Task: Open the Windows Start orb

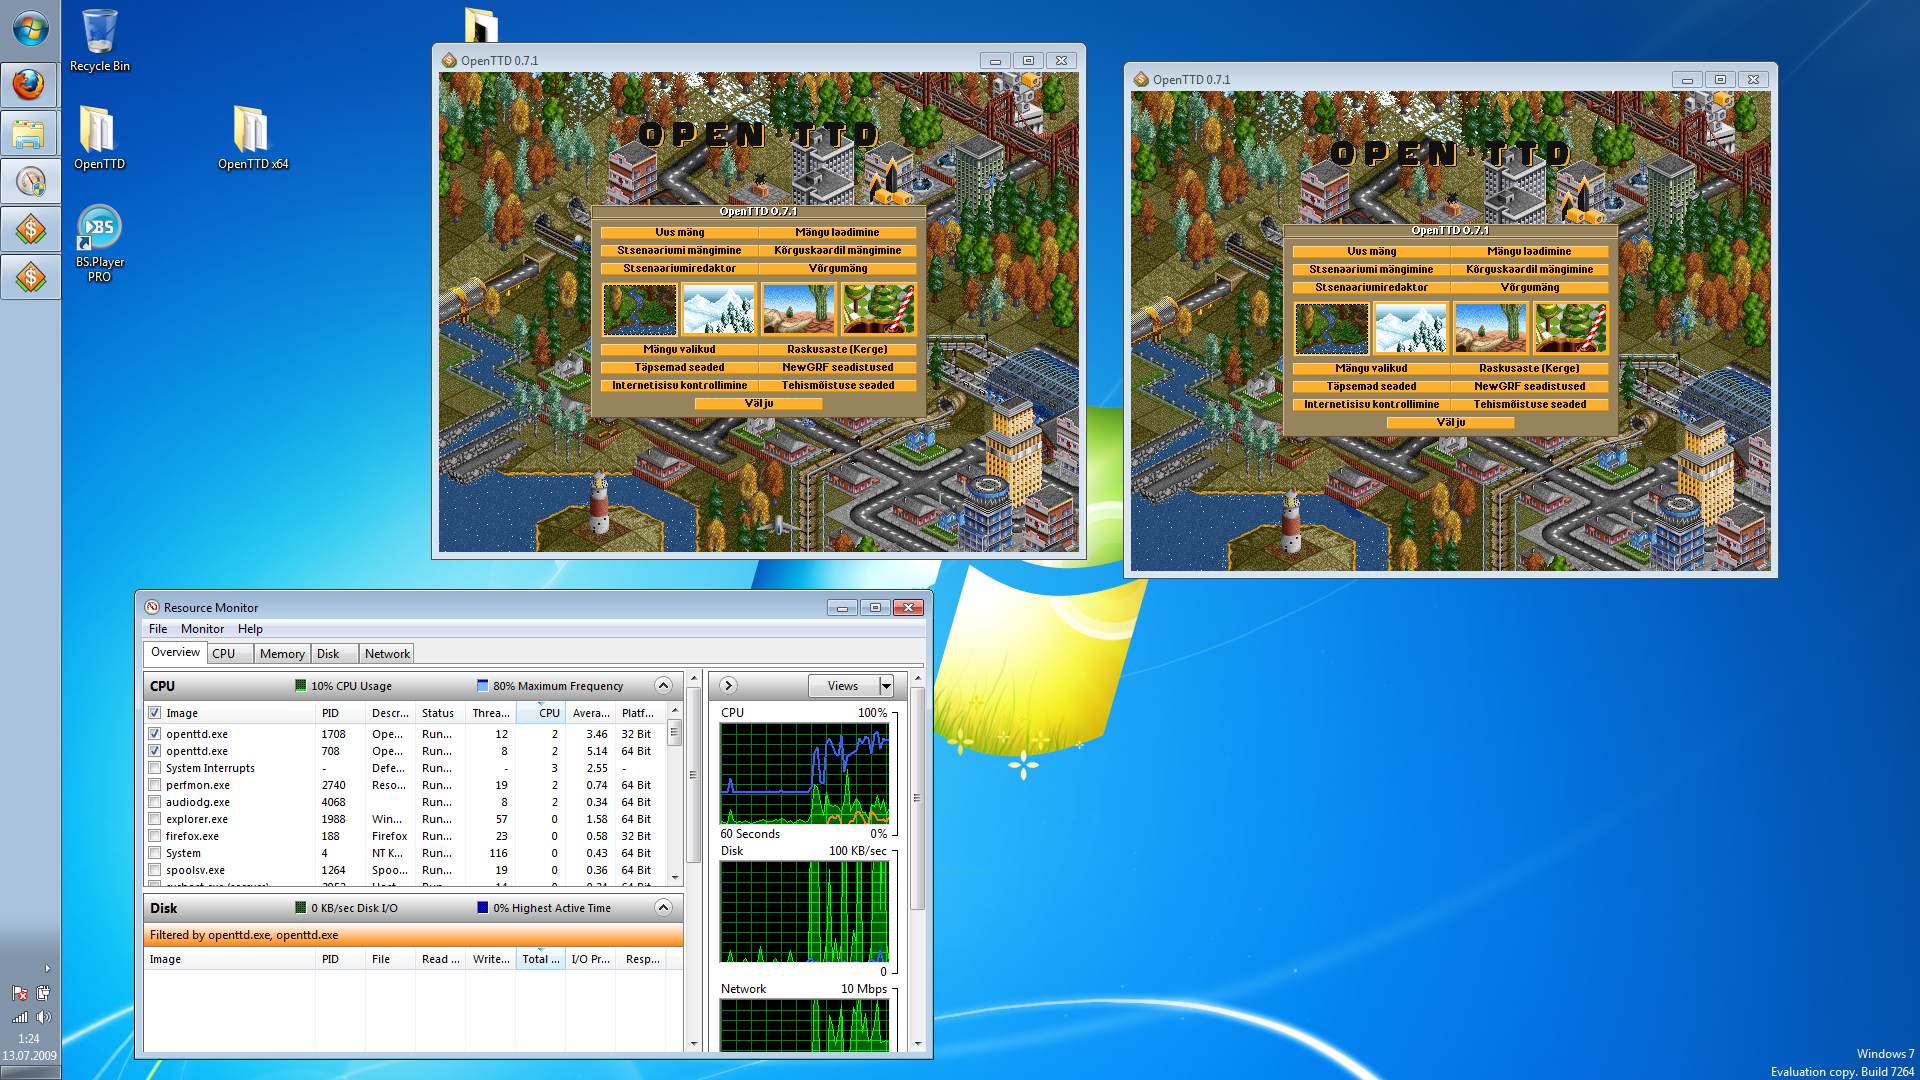Action: click(30, 28)
